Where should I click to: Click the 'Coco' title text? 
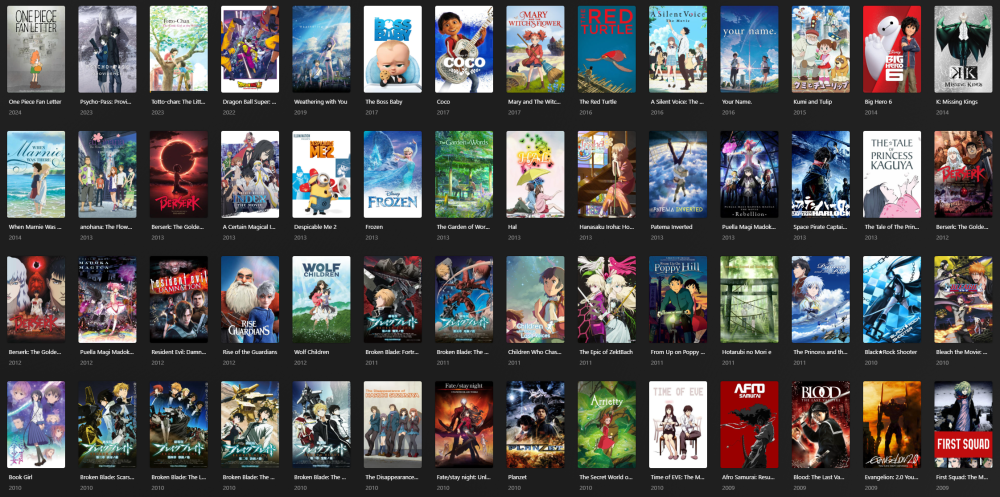[x=443, y=101]
